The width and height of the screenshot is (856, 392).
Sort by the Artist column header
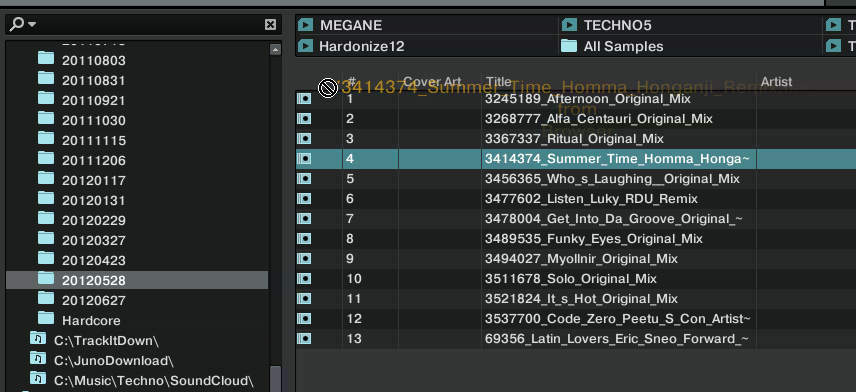pyautogui.click(x=776, y=82)
